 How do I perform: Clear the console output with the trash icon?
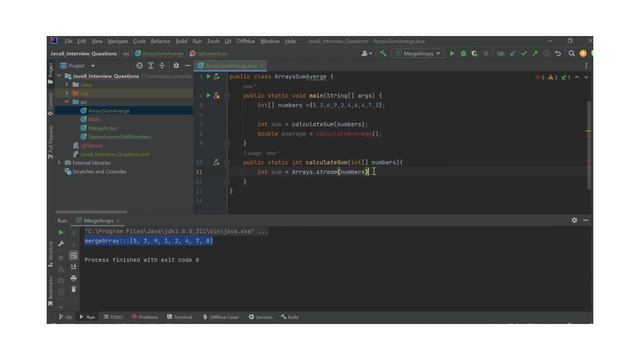pyautogui.click(x=73, y=289)
